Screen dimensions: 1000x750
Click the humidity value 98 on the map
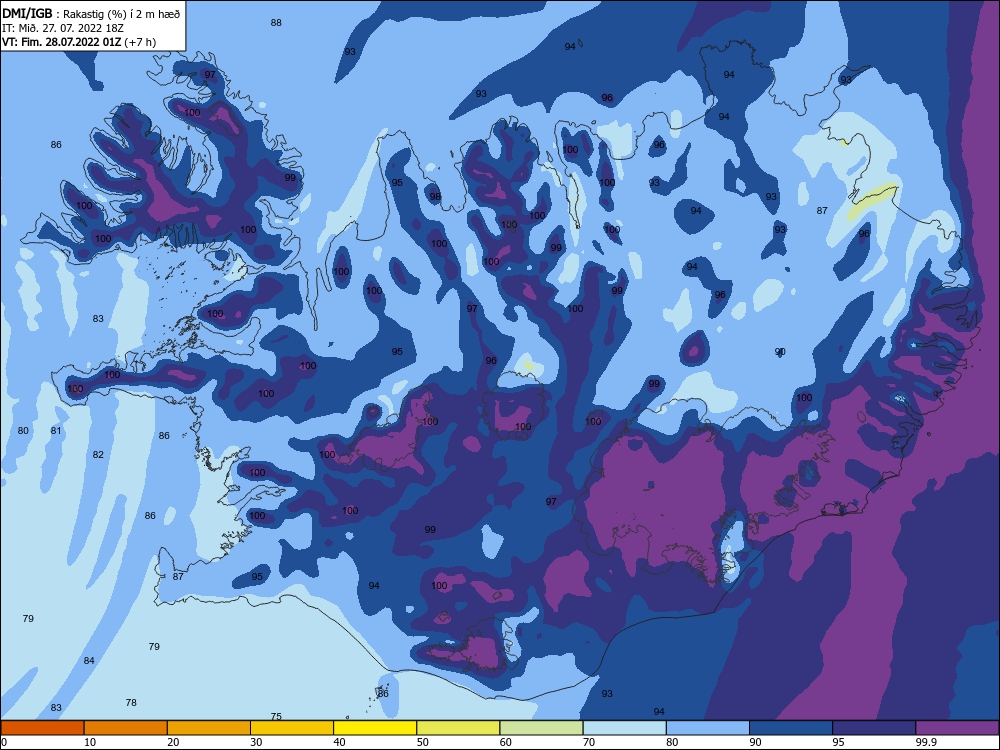pos(435,196)
